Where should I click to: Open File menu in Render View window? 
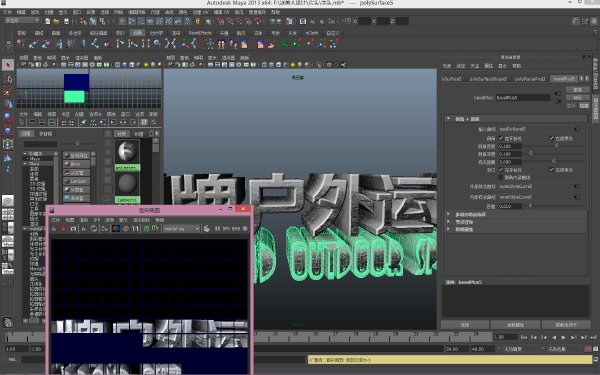(x=55, y=220)
